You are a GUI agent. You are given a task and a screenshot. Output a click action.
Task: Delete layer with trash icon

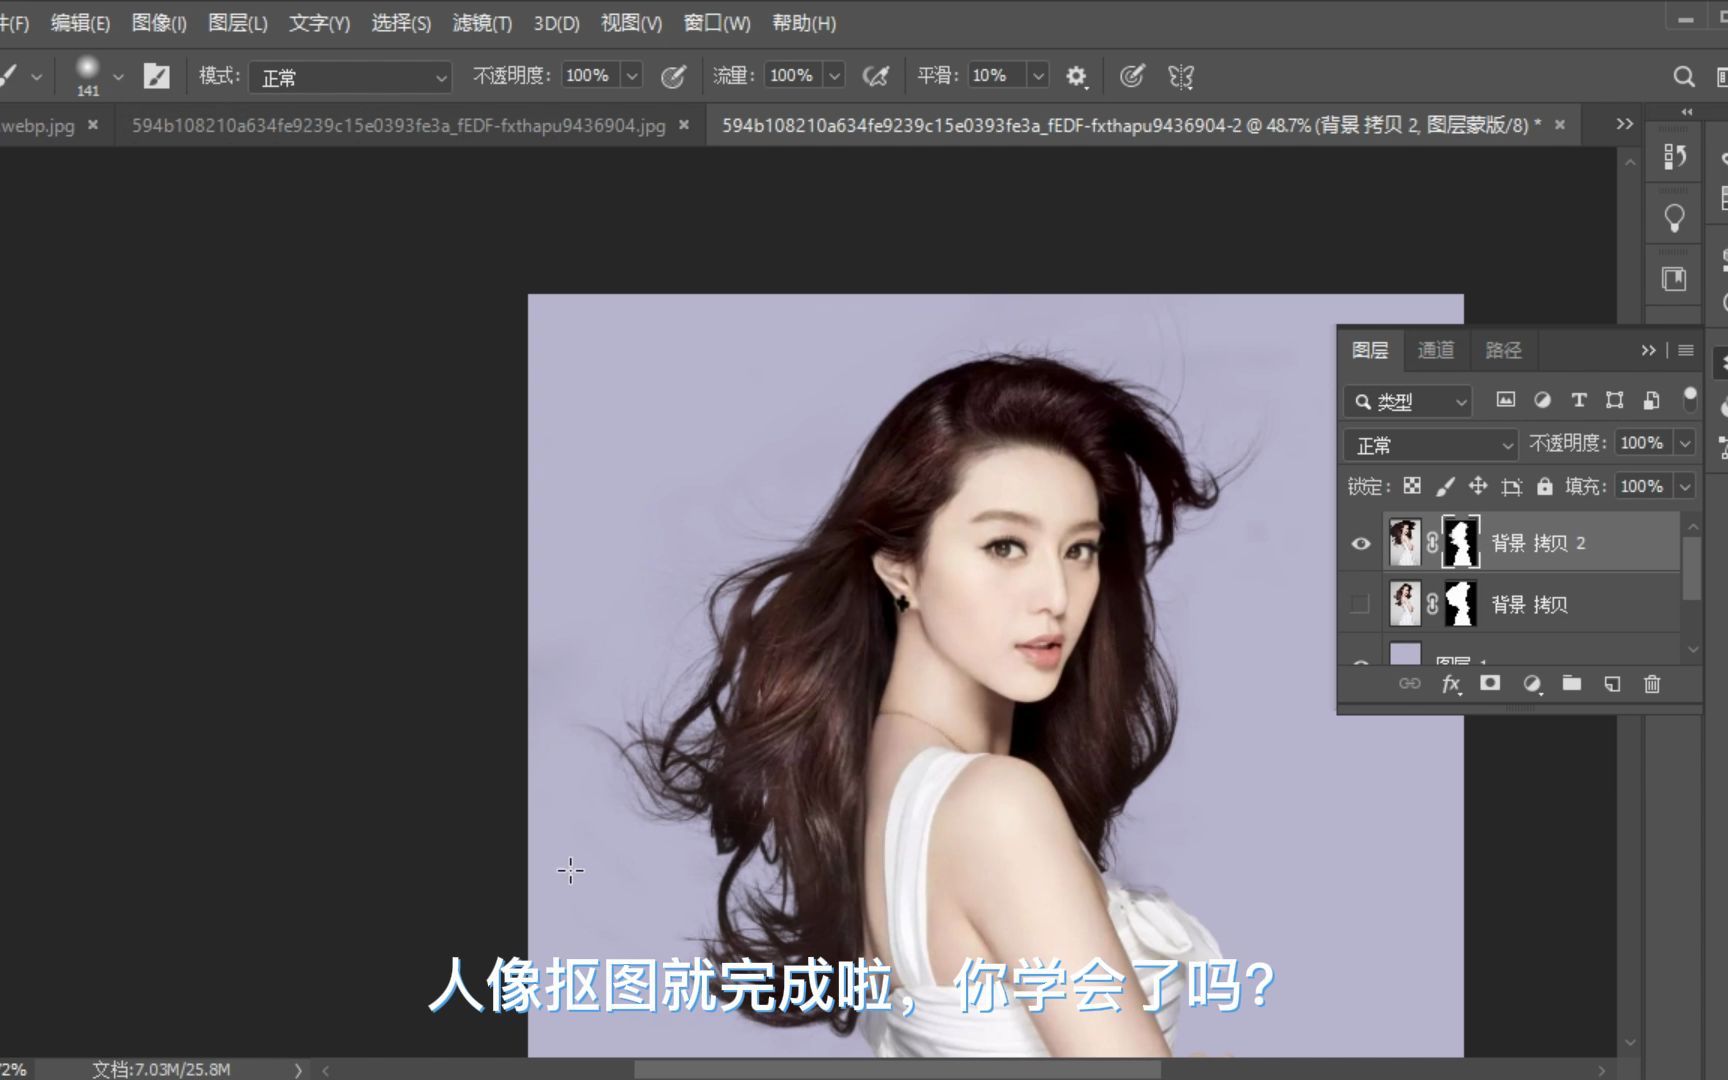tap(1652, 683)
